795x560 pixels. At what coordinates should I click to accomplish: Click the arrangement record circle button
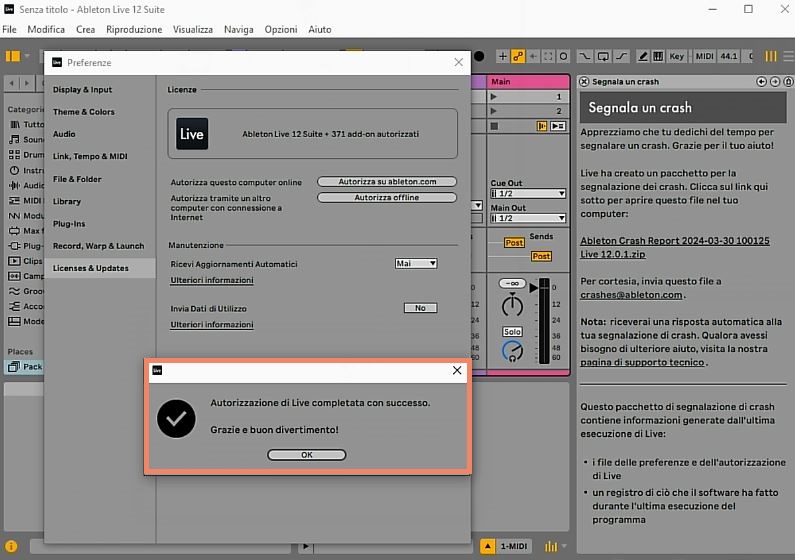[x=479, y=56]
